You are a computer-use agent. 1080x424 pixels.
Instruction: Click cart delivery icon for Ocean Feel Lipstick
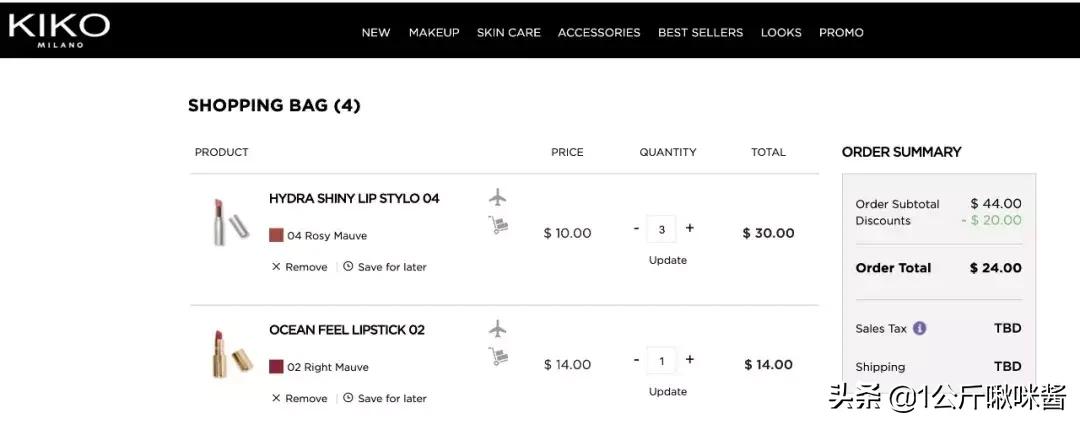pyautogui.click(x=498, y=356)
